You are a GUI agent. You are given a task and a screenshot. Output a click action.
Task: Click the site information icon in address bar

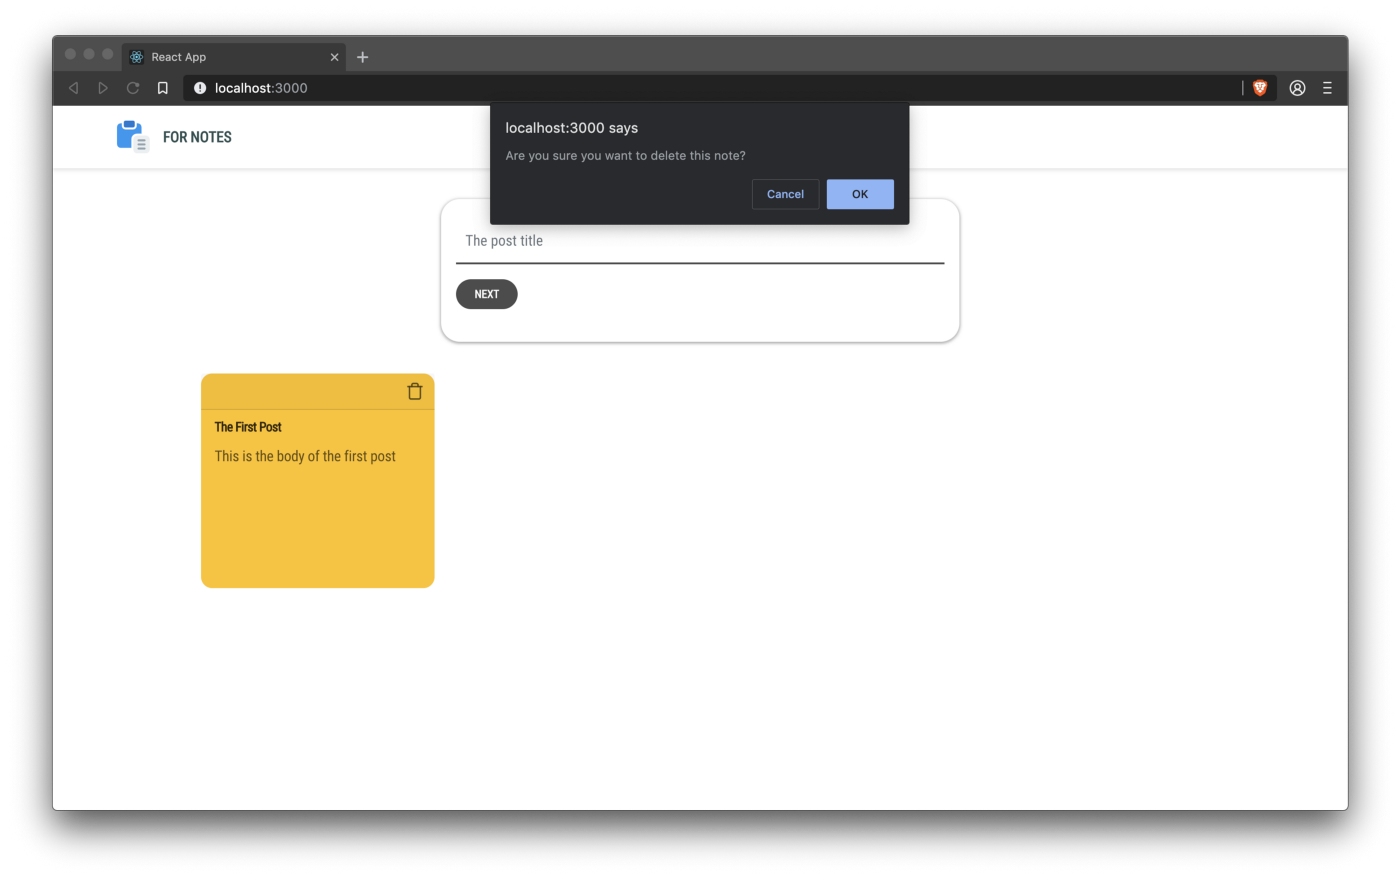click(x=198, y=88)
